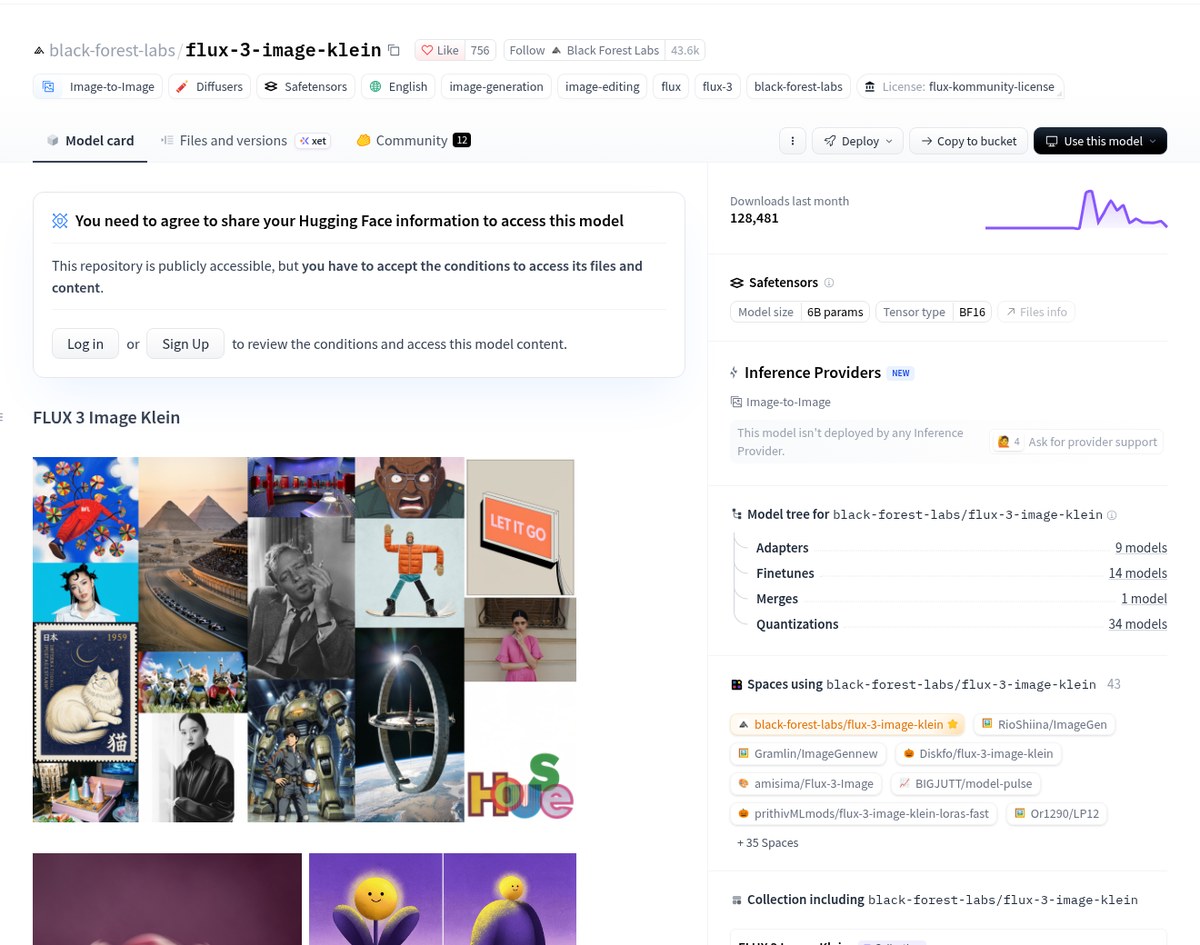
Task: Open the Use this model dropdown
Action: pos(1100,141)
